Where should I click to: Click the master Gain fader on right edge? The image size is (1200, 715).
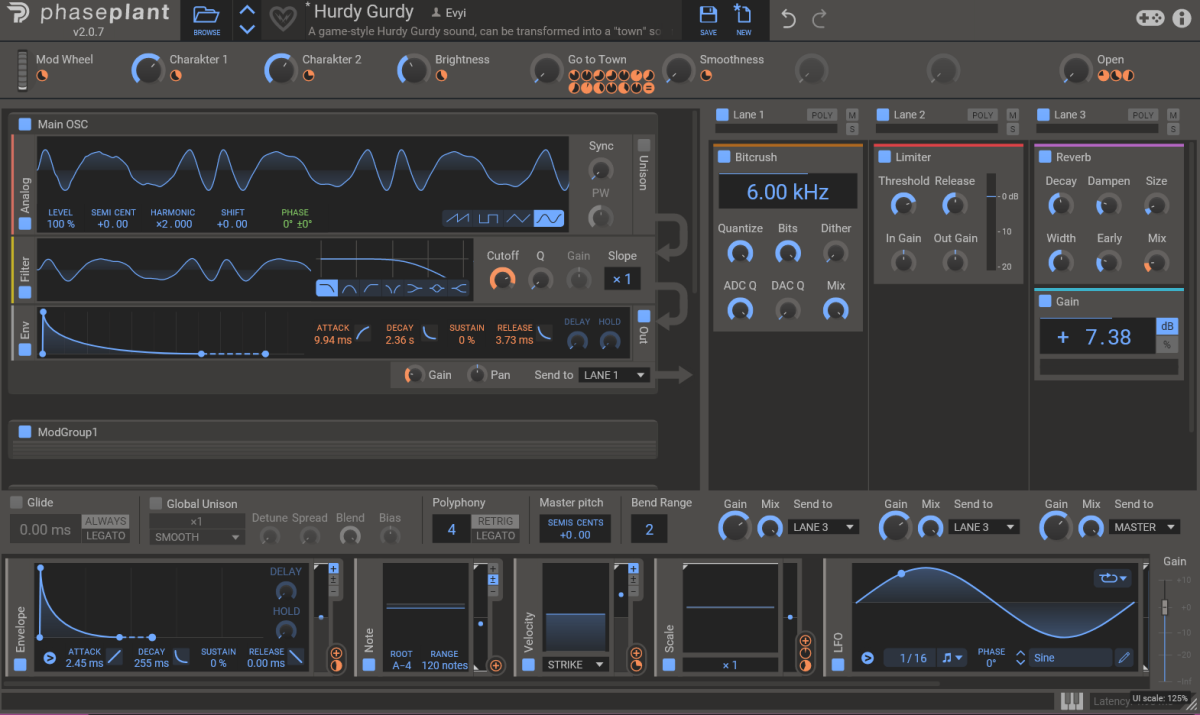pyautogui.click(x=1163, y=608)
